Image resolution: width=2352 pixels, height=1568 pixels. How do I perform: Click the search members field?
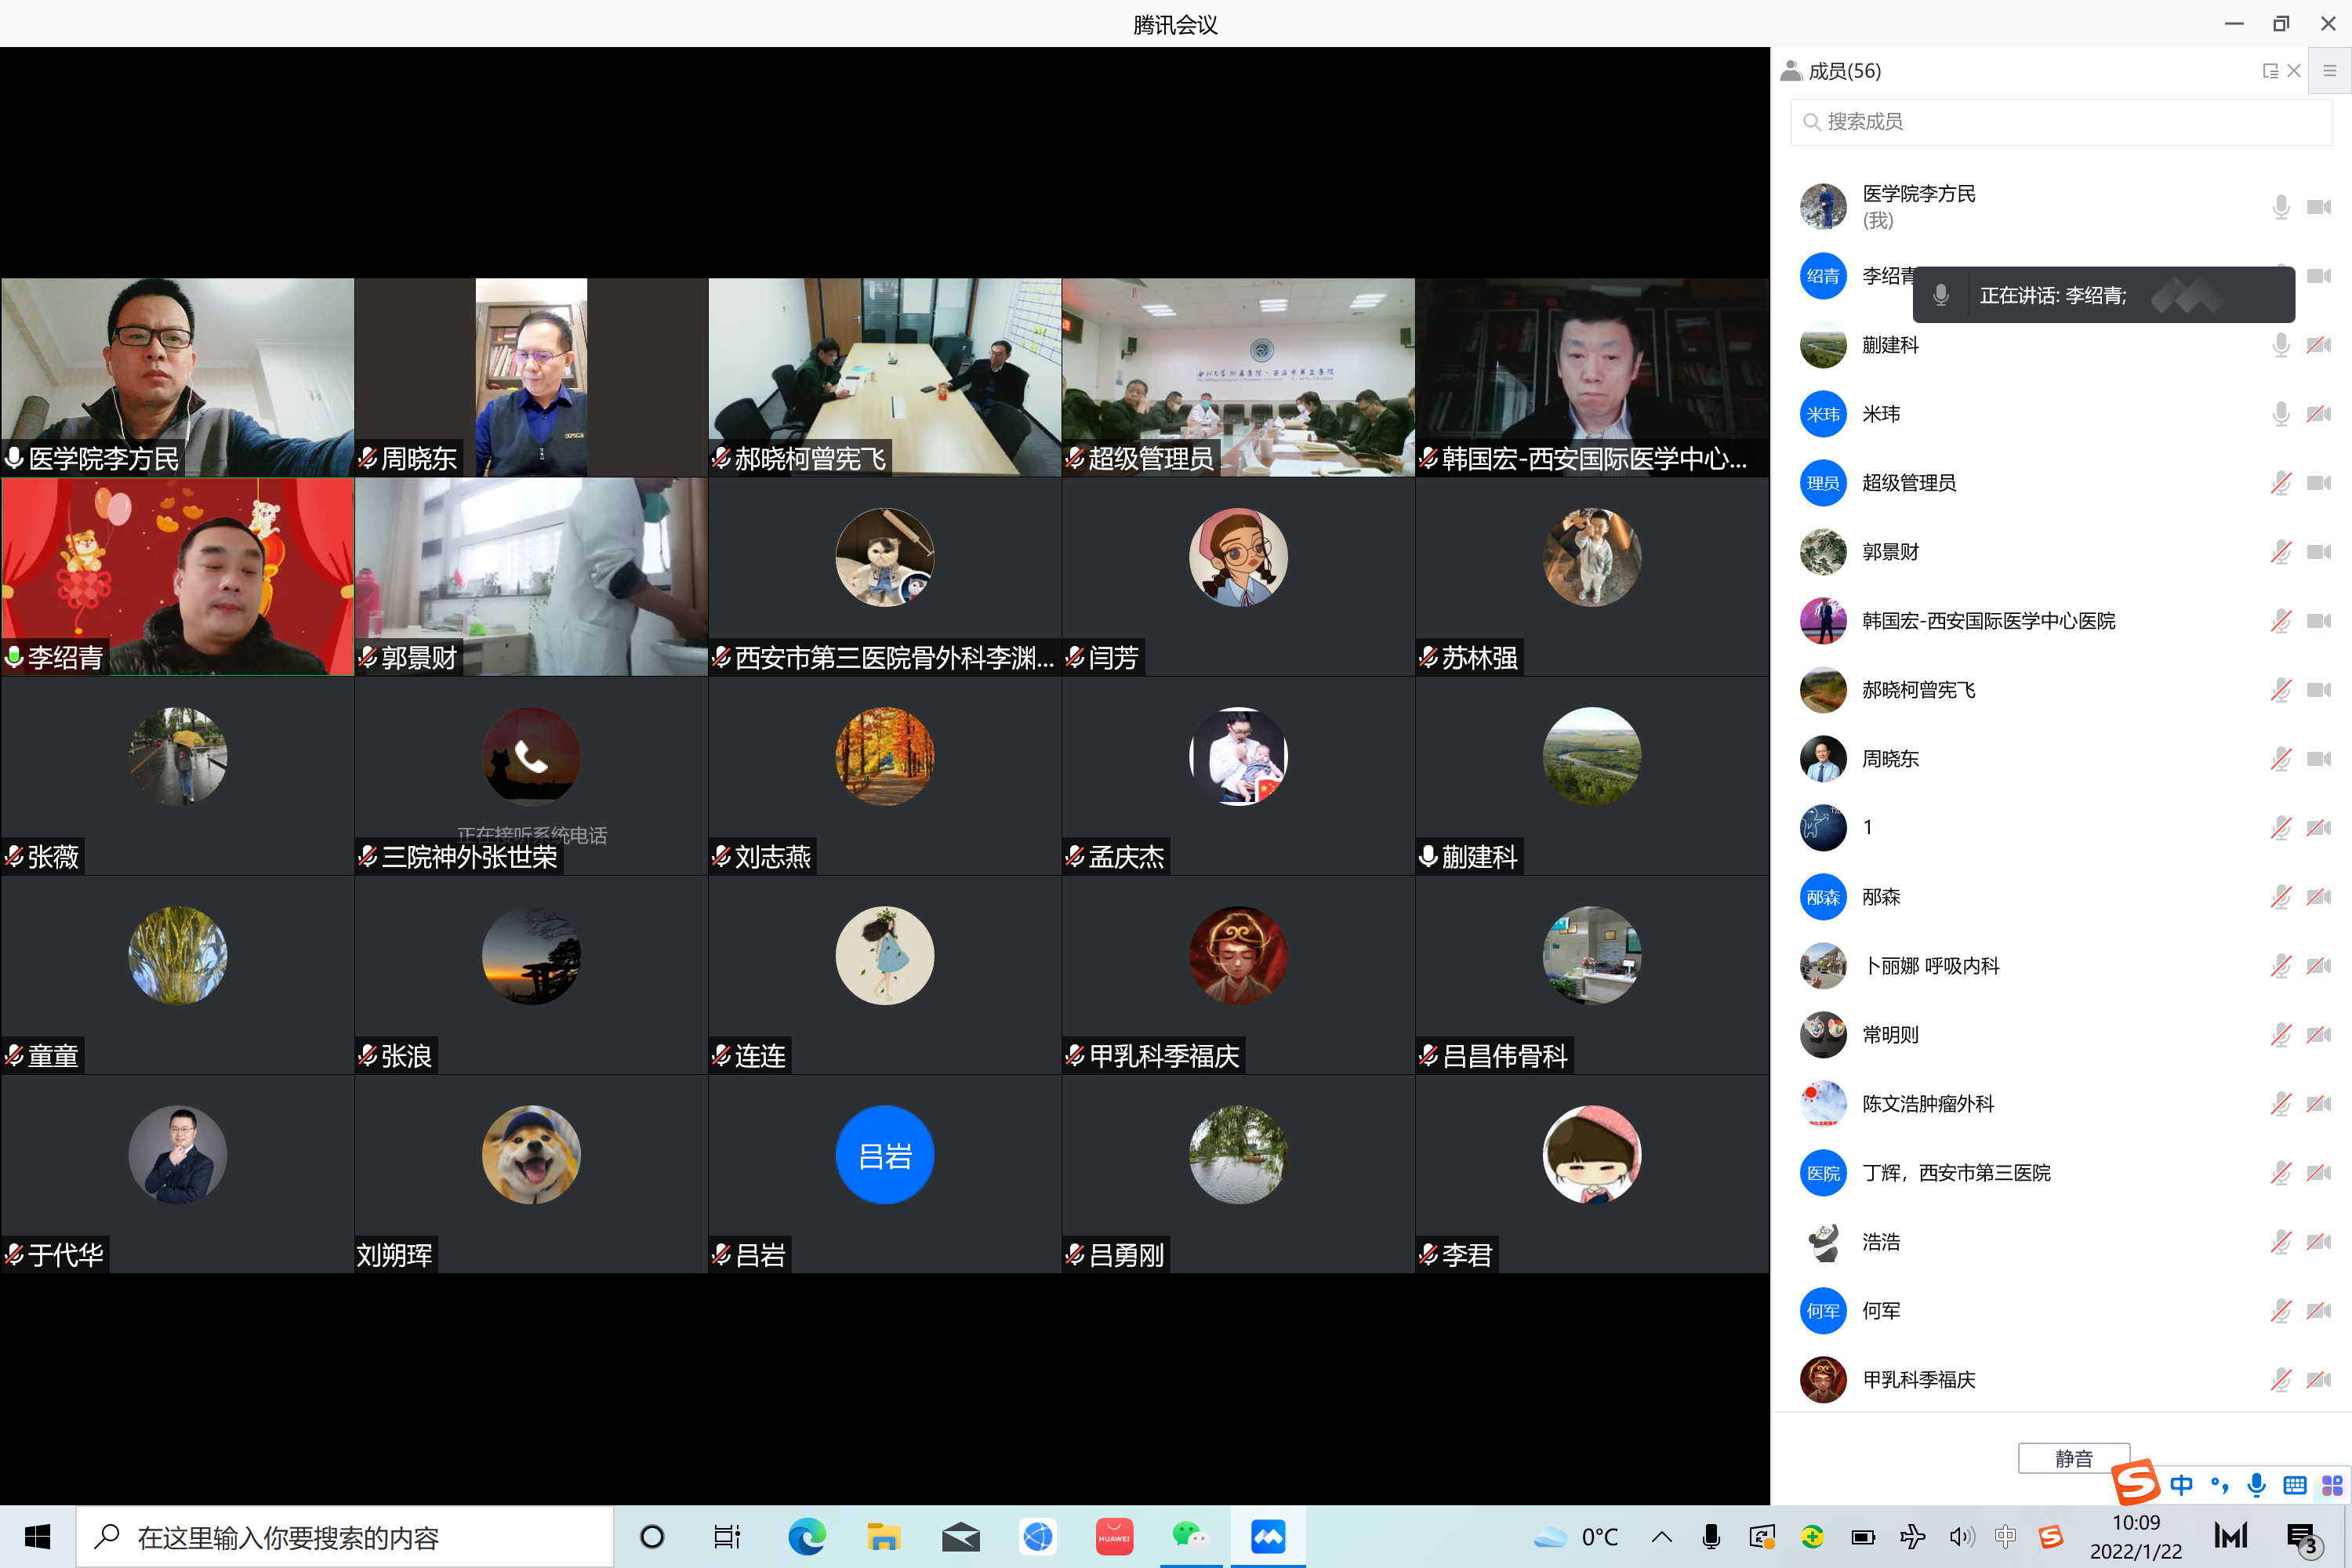pyautogui.click(x=2060, y=122)
